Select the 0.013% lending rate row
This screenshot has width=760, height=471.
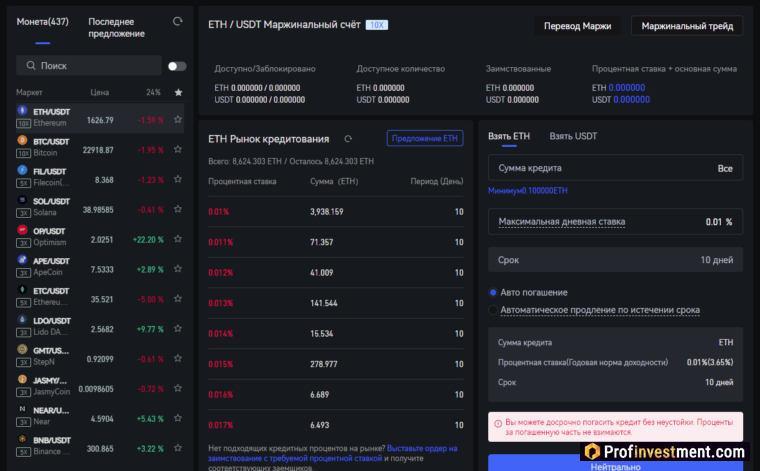point(335,303)
